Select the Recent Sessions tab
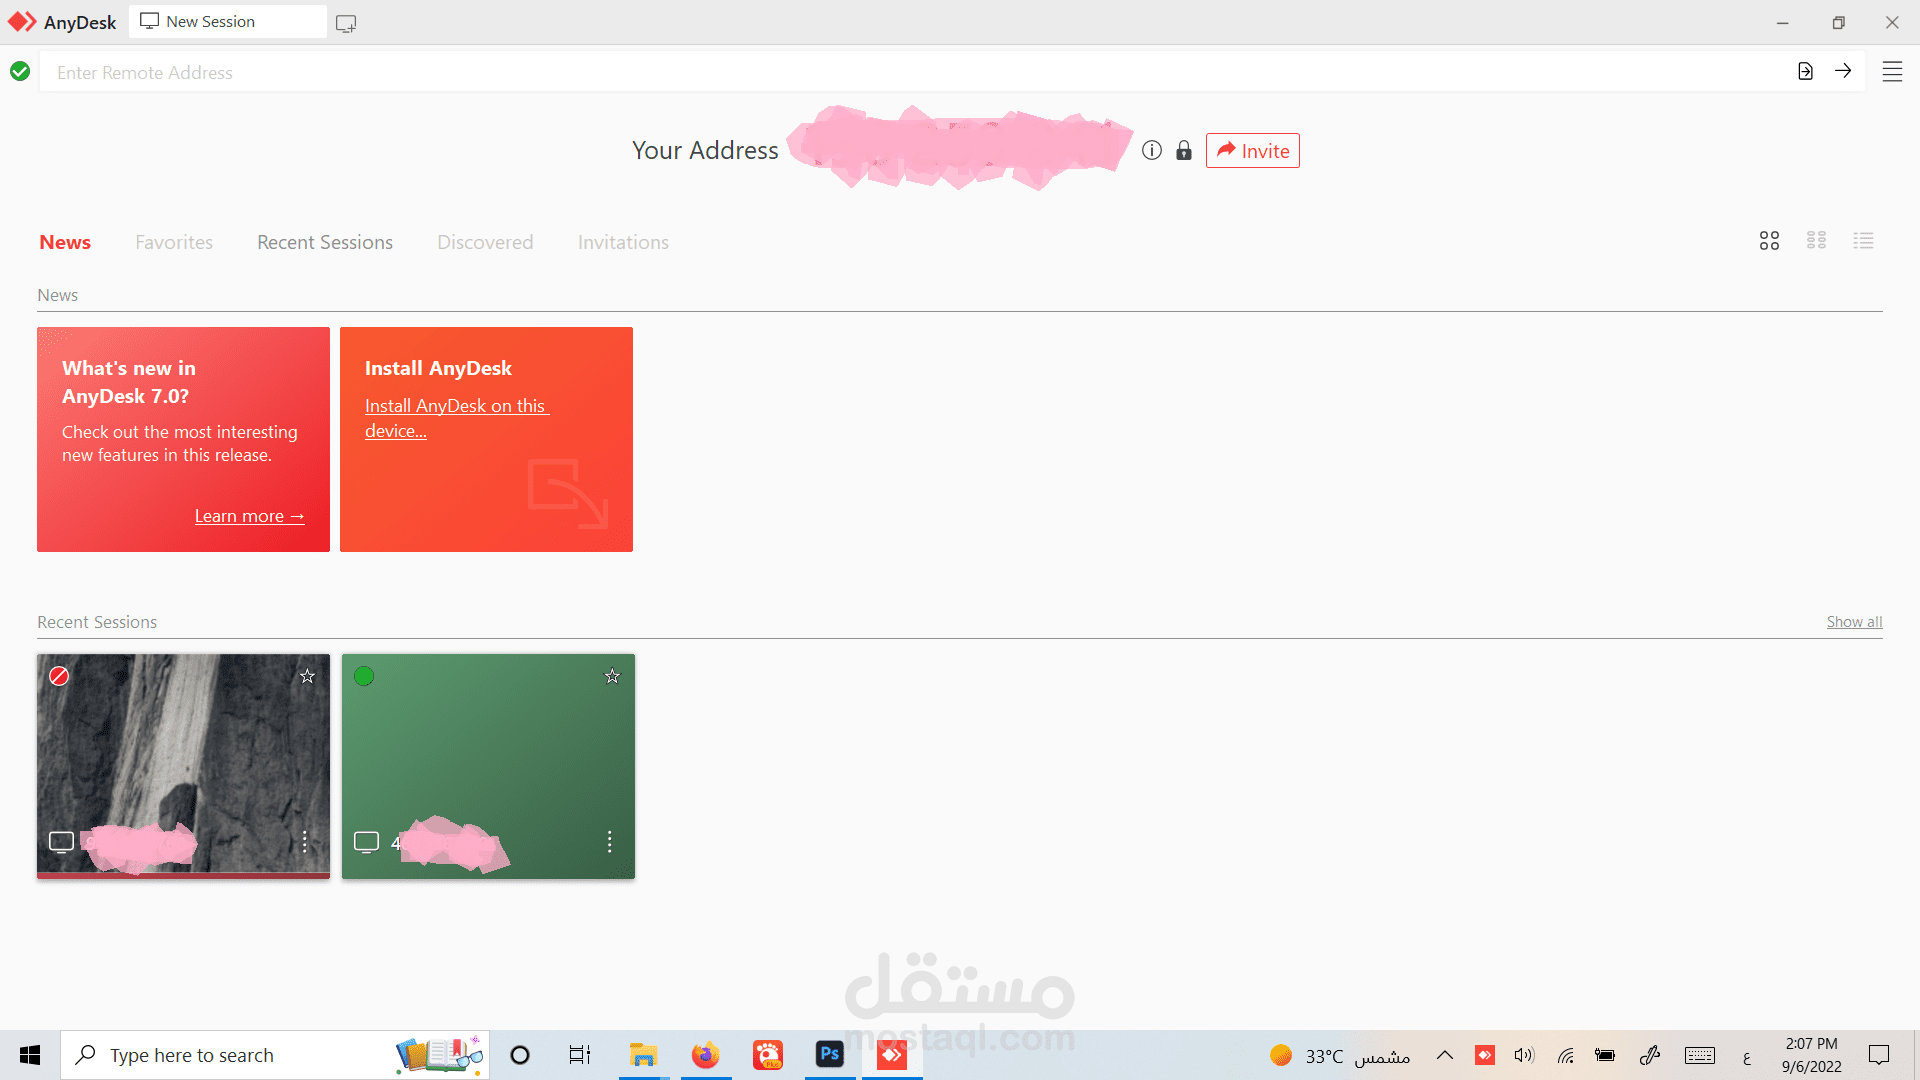Image resolution: width=1920 pixels, height=1080 pixels. click(x=324, y=241)
